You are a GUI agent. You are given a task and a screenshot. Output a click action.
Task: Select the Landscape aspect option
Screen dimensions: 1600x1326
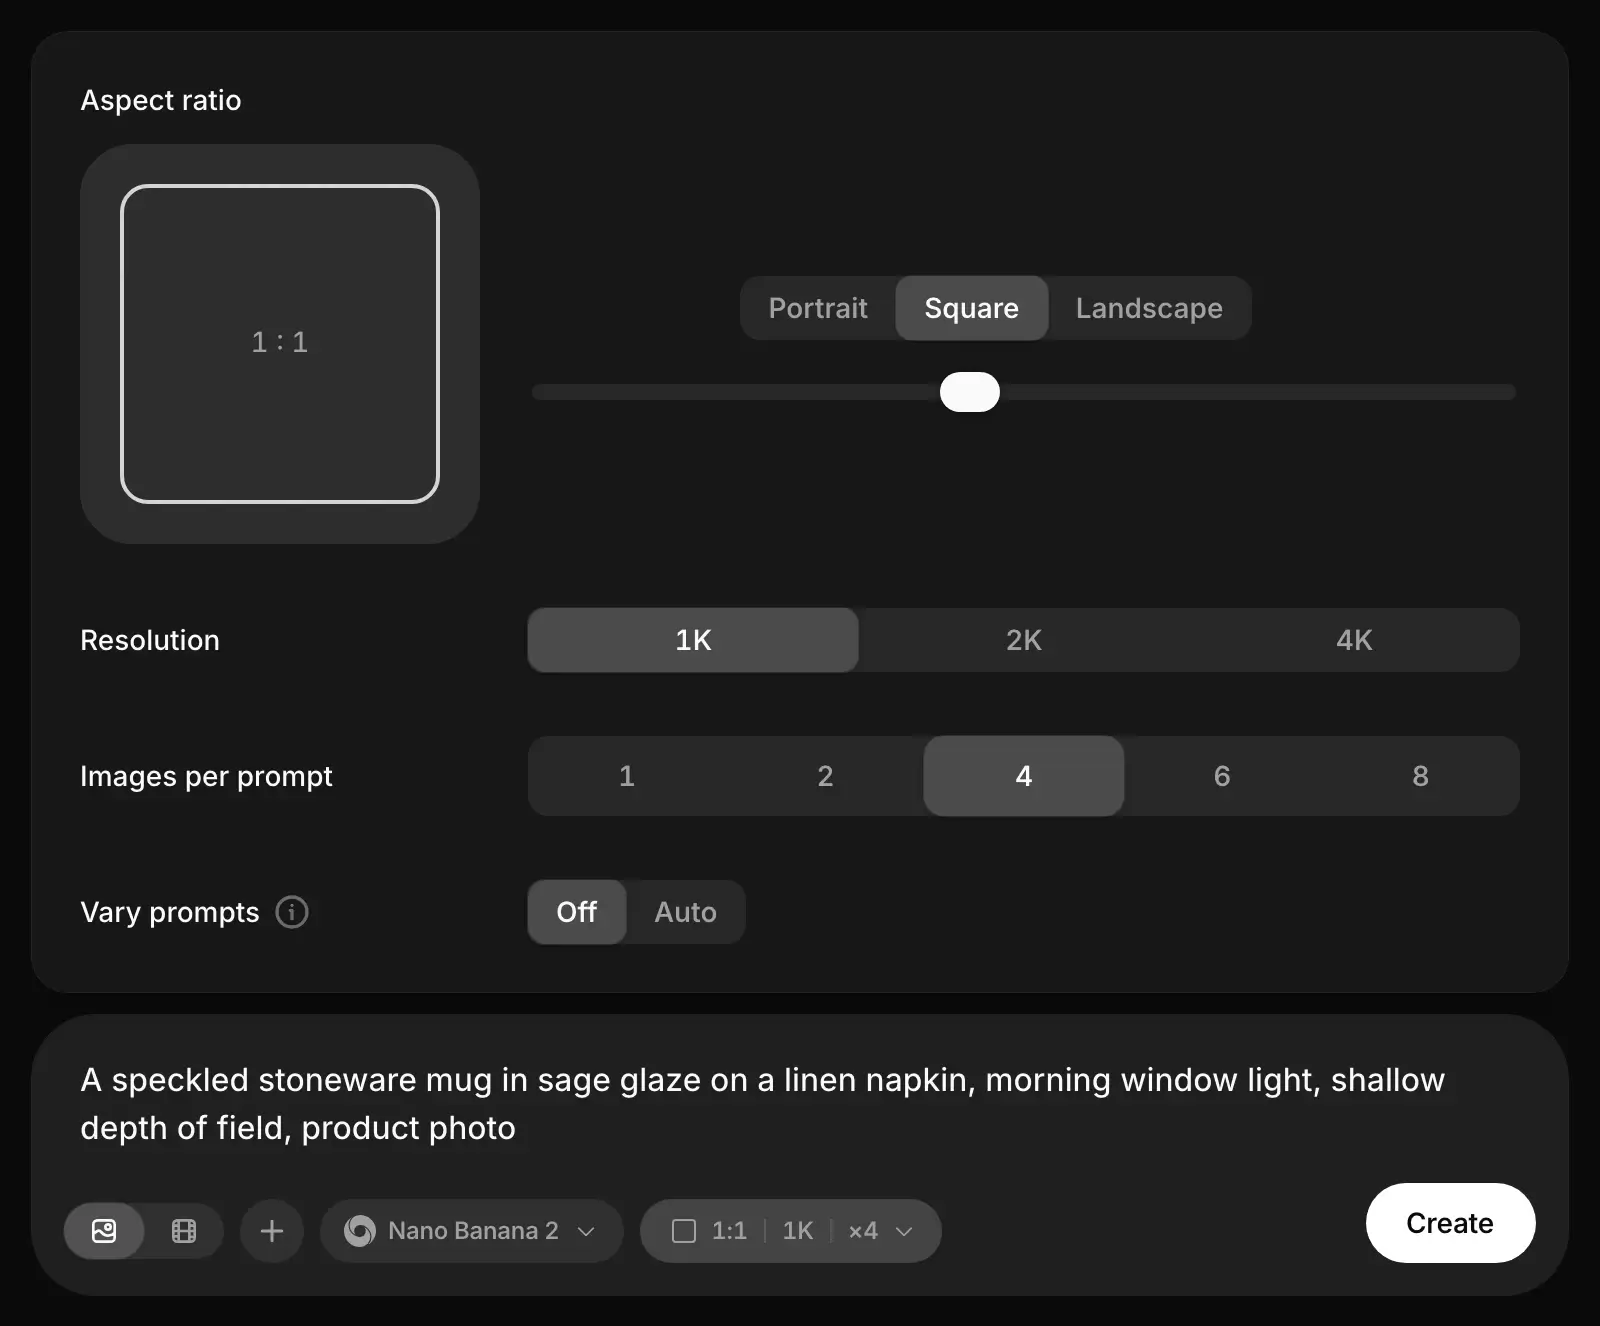click(1149, 308)
